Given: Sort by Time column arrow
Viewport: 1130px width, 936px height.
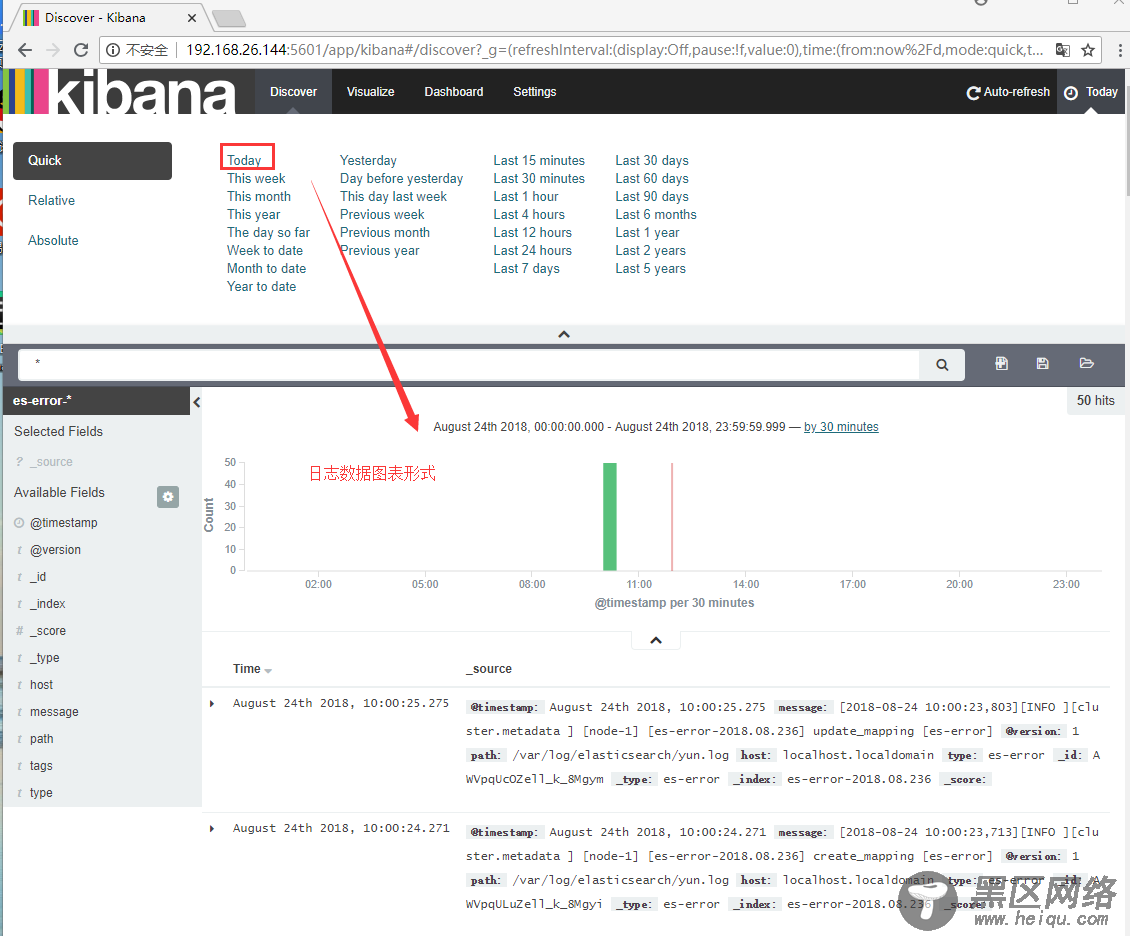Looking at the screenshot, I should (x=268, y=671).
